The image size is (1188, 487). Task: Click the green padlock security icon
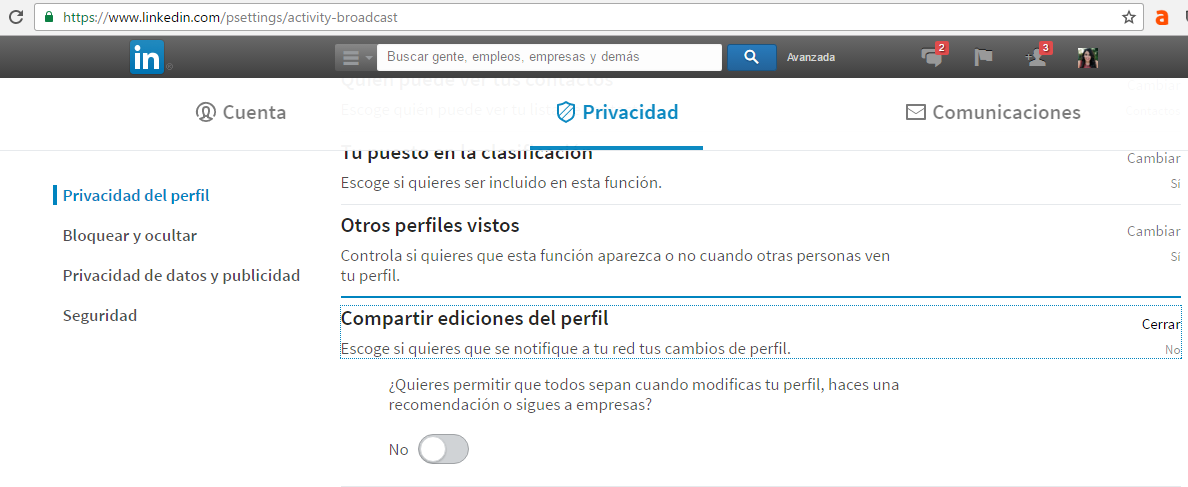tap(50, 17)
